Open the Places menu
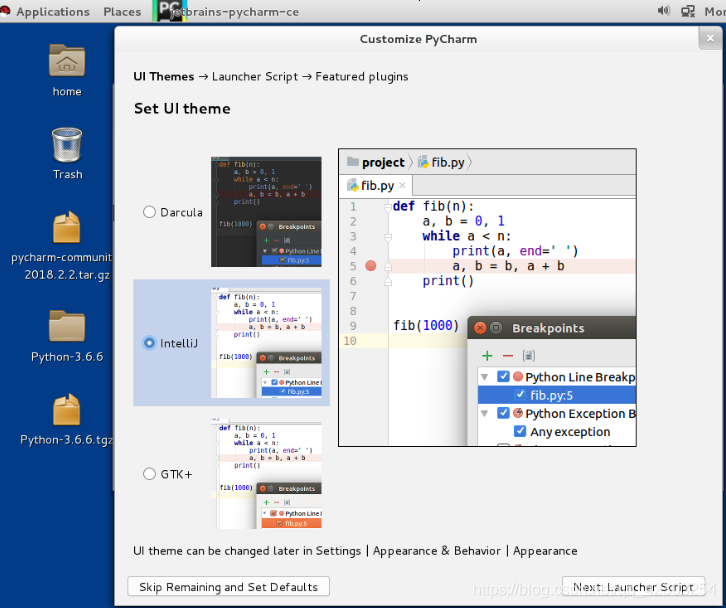This screenshot has width=726, height=608. click(x=122, y=12)
